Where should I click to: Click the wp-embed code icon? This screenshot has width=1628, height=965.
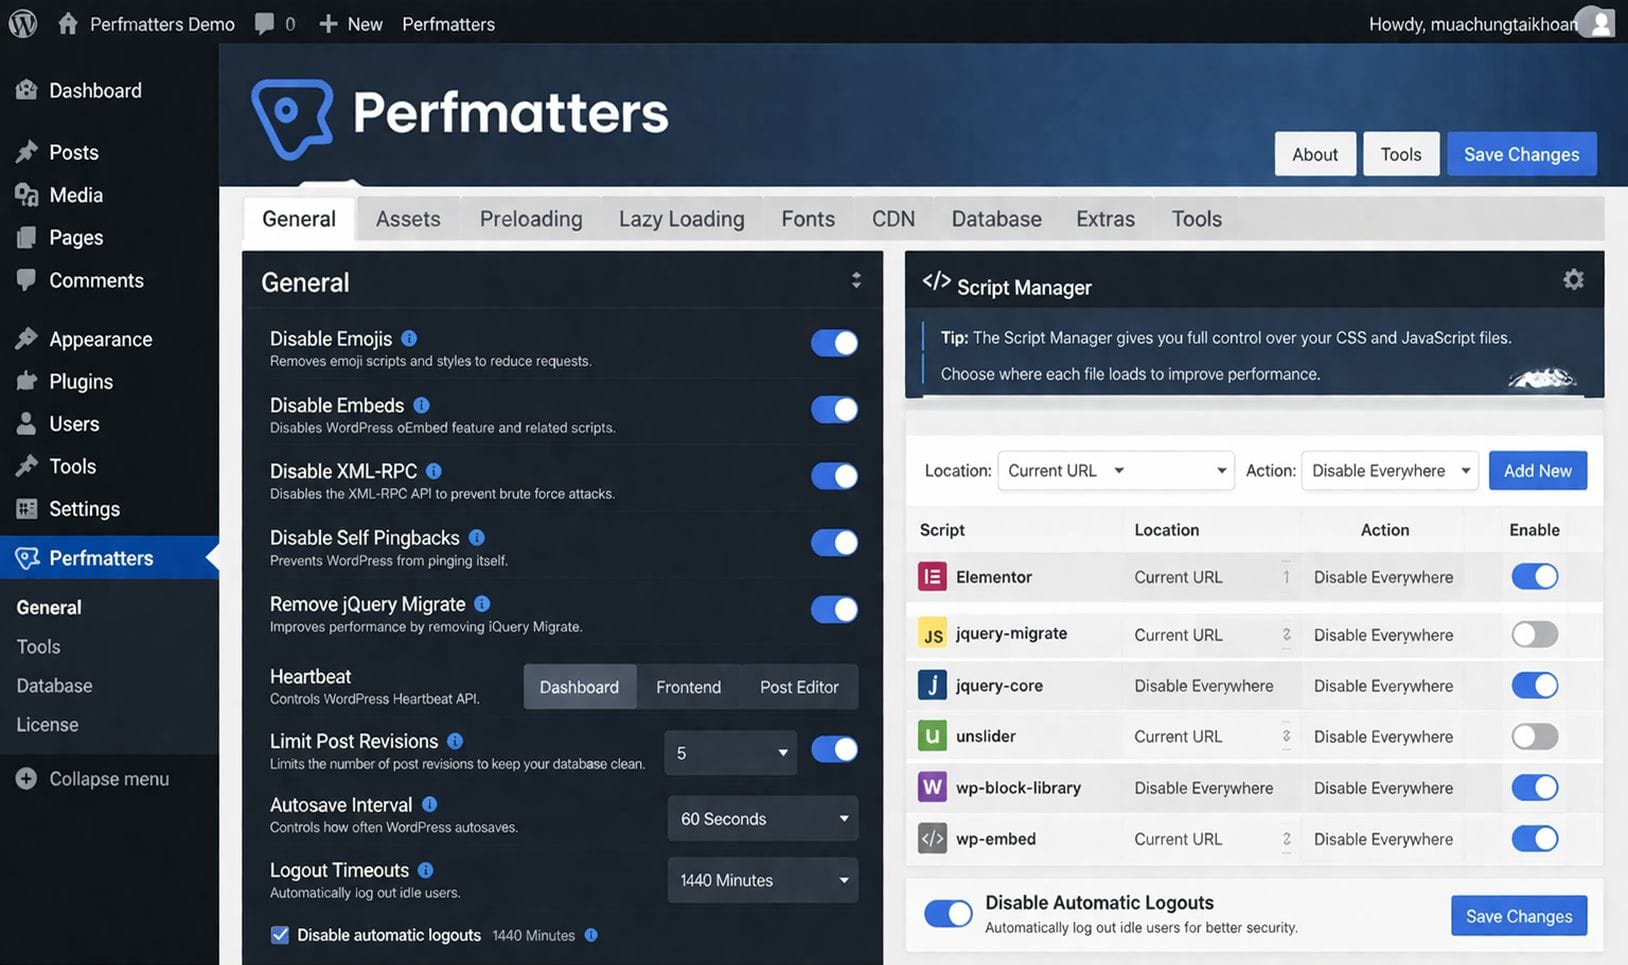(931, 838)
